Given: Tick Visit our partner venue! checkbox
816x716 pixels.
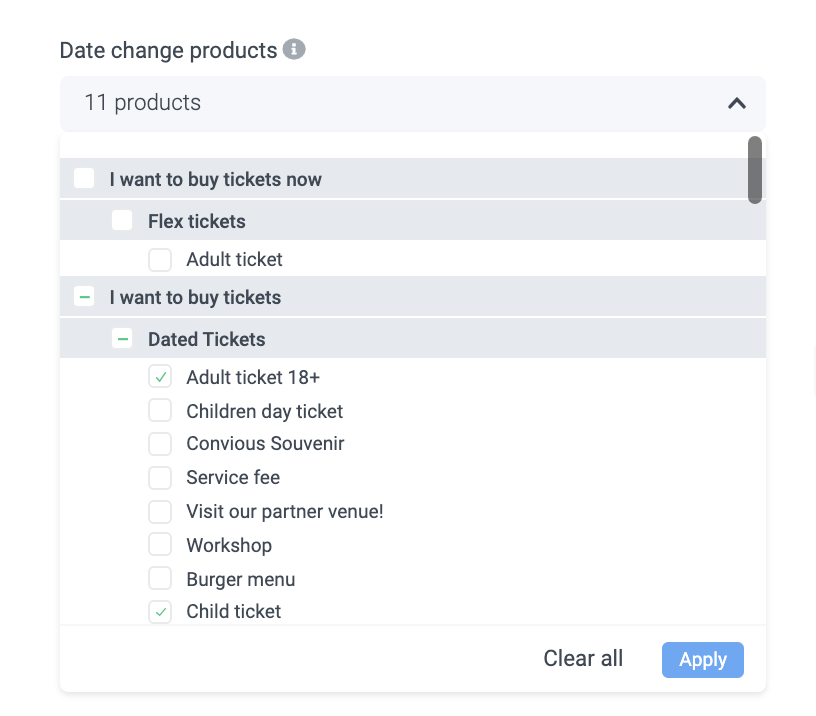Looking at the screenshot, I should click(x=160, y=511).
